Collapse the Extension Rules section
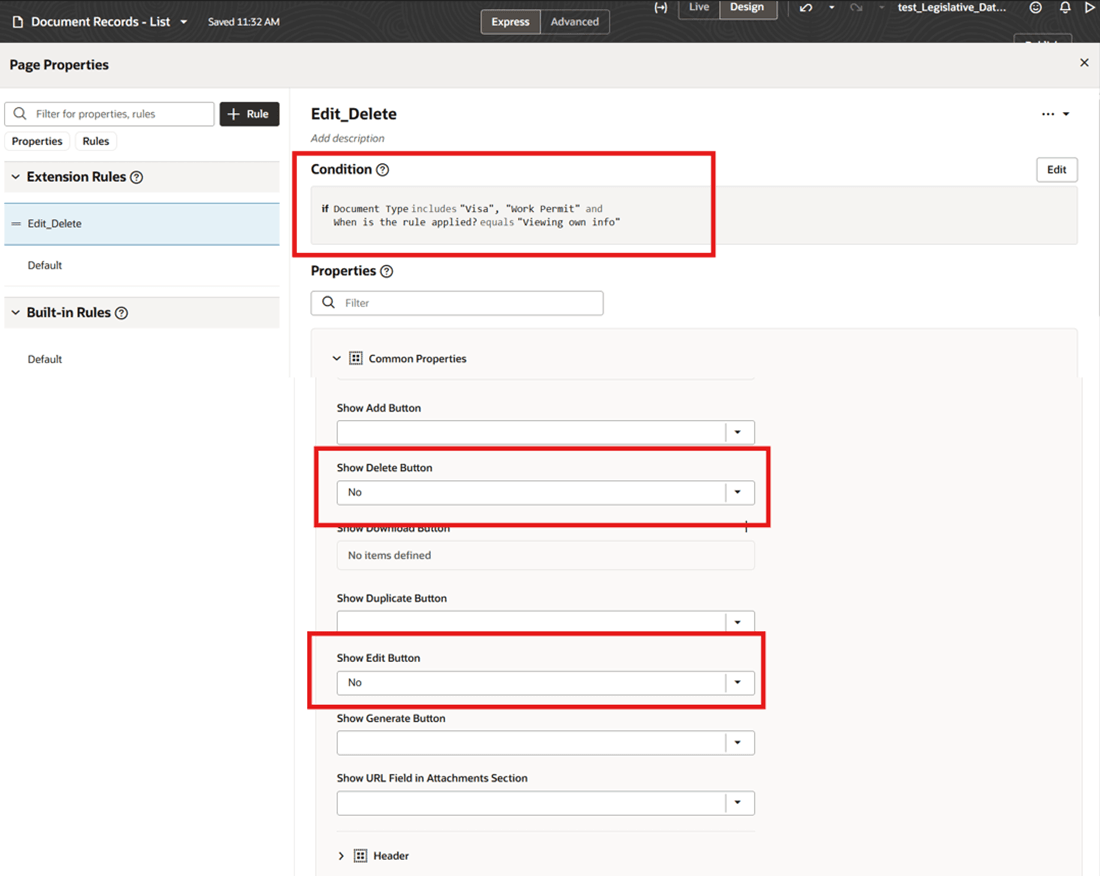Viewport: 1100px width, 876px height. (x=15, y=177)
